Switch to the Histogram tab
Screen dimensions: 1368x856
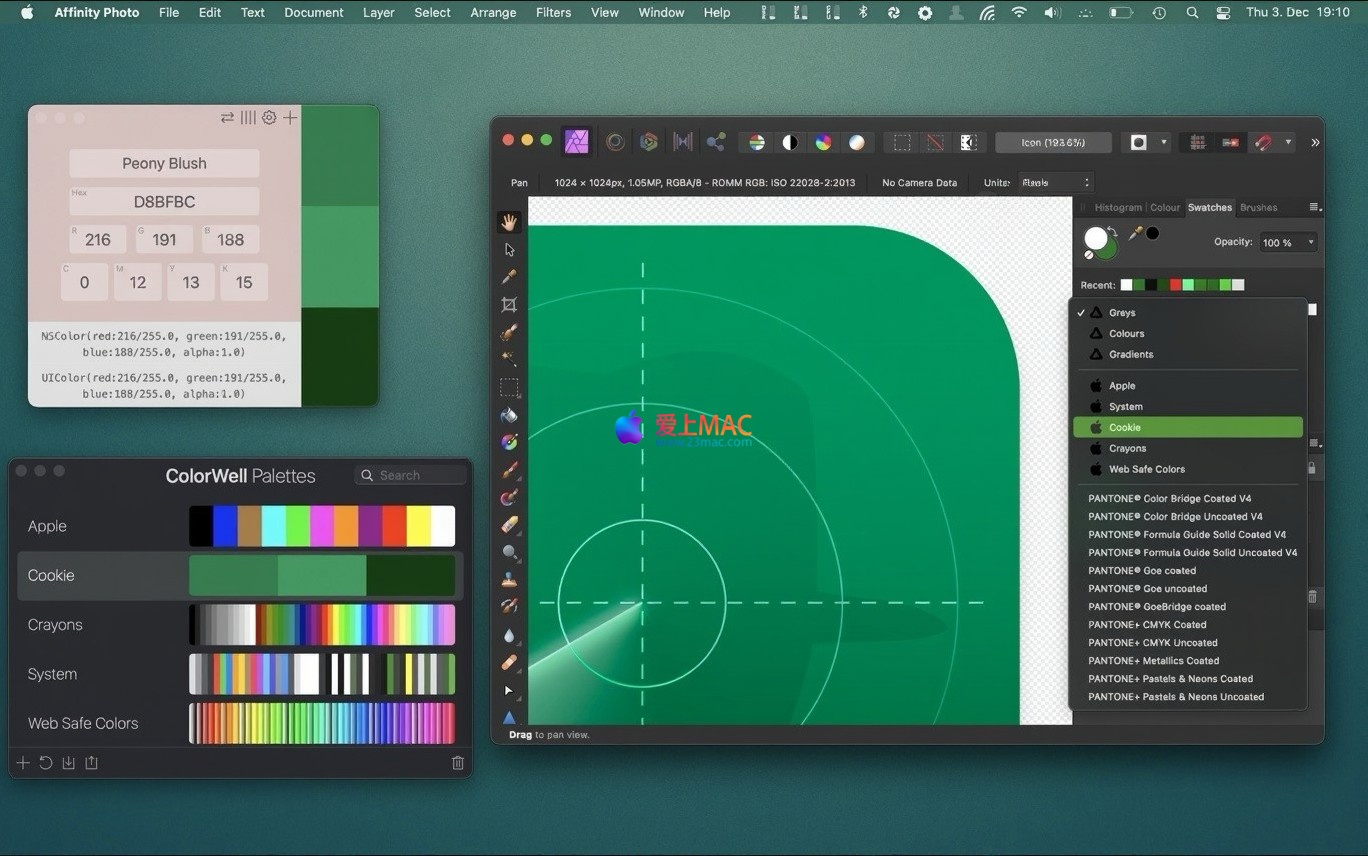pos(1117,207)
